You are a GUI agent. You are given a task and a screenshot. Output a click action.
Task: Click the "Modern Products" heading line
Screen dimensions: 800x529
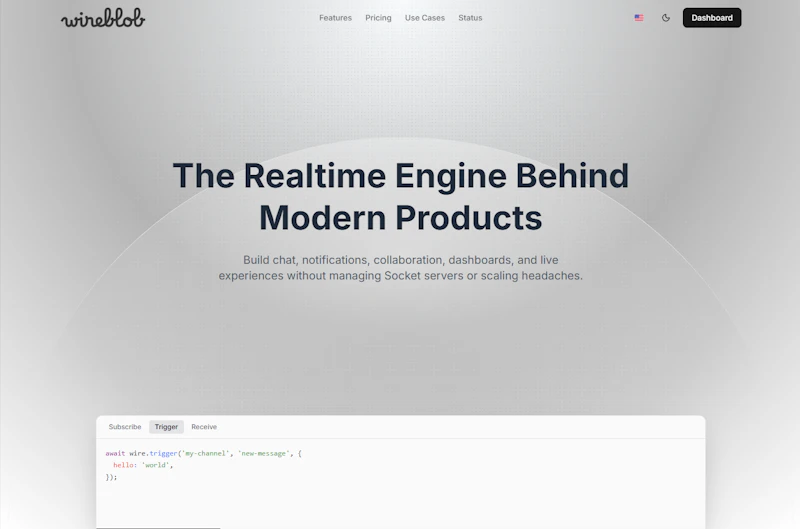(x=401, y=218)
